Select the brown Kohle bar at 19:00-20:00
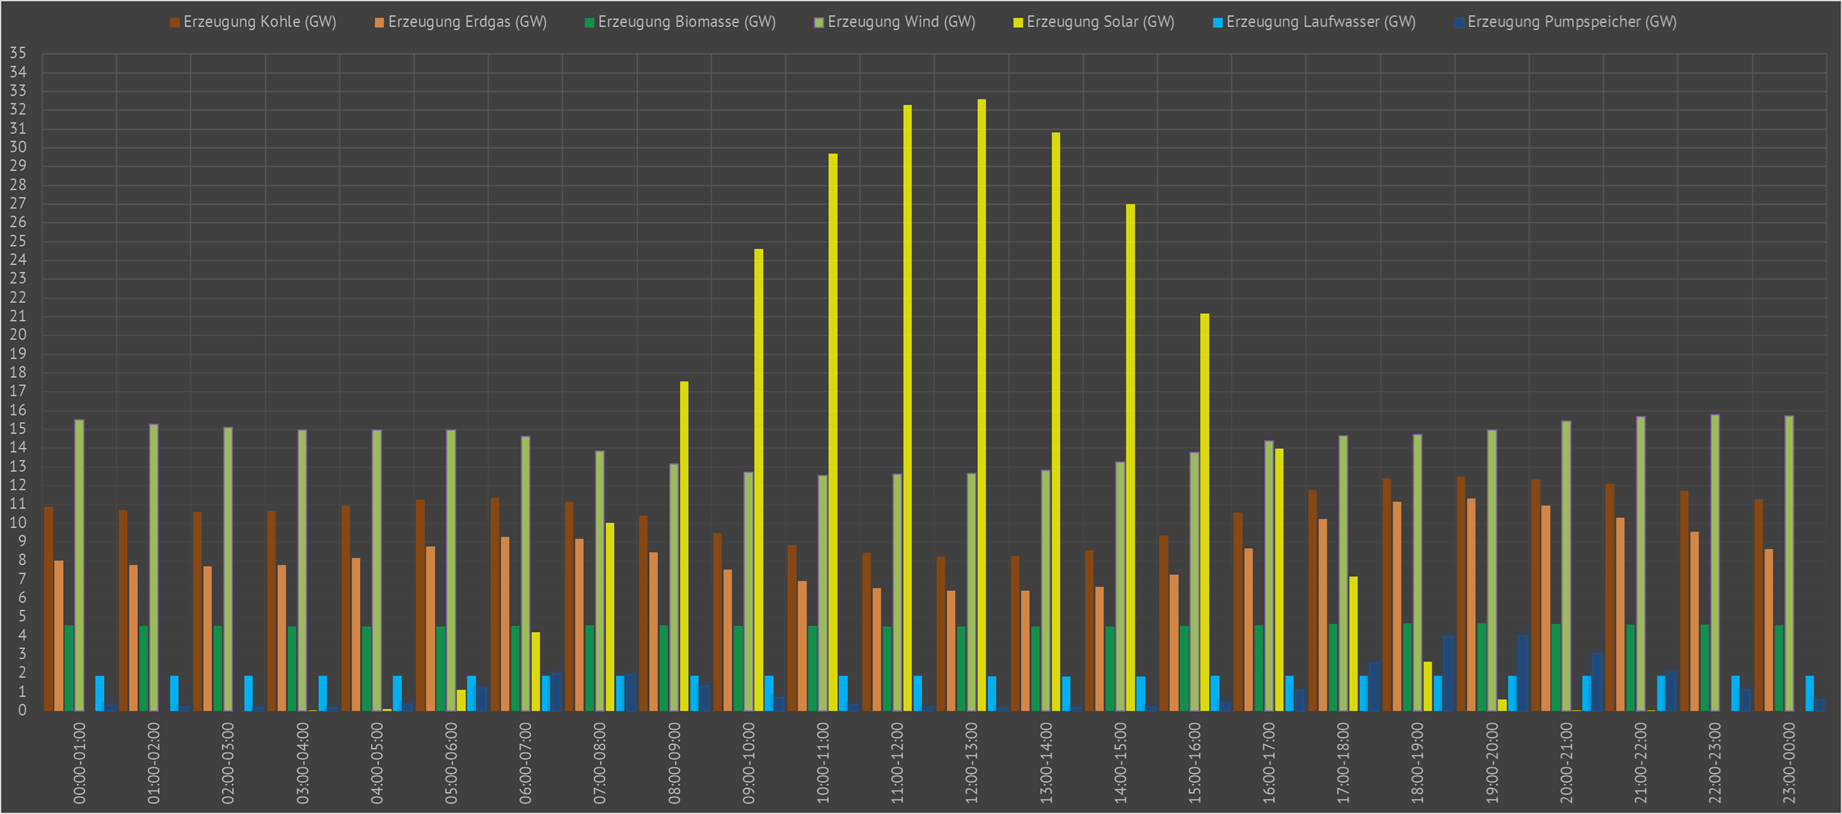Image resolution: width=1842 pixels, height=814 pixels. pyautogui.click(x=1461, y=594)
